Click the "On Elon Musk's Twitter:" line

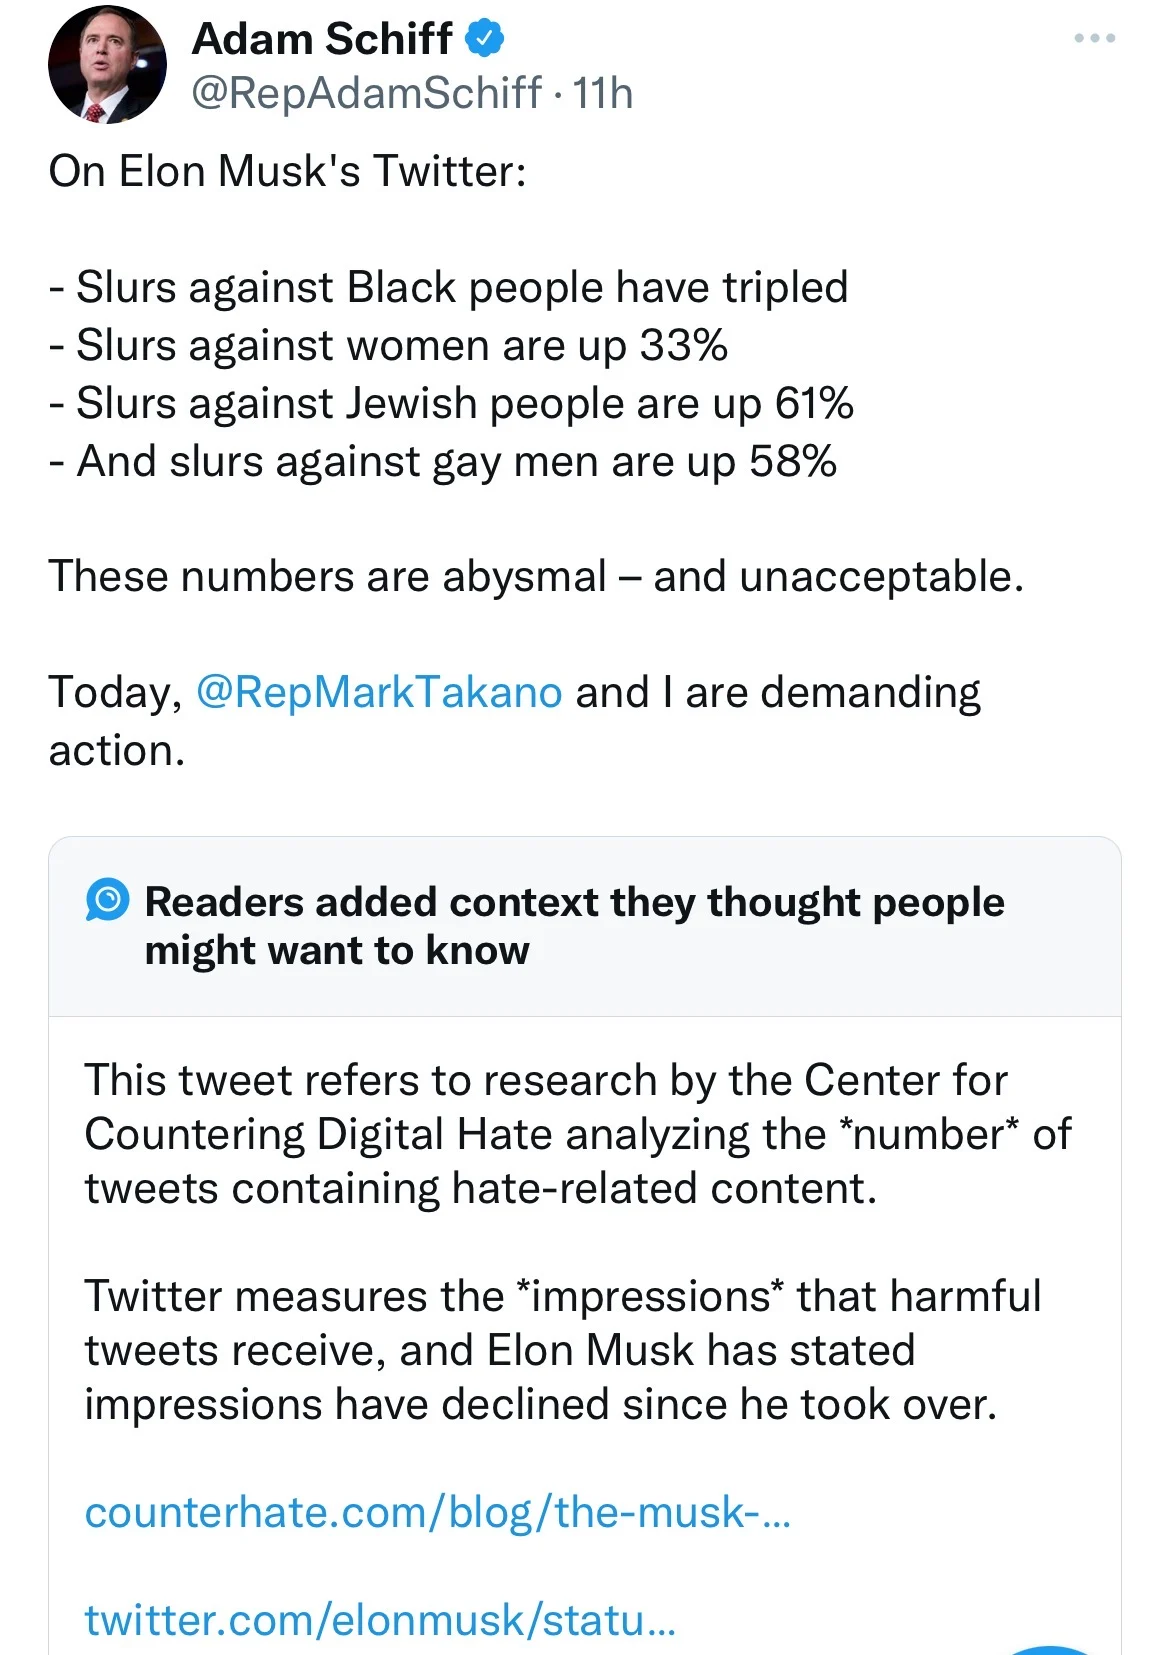(x=287, y=171)
